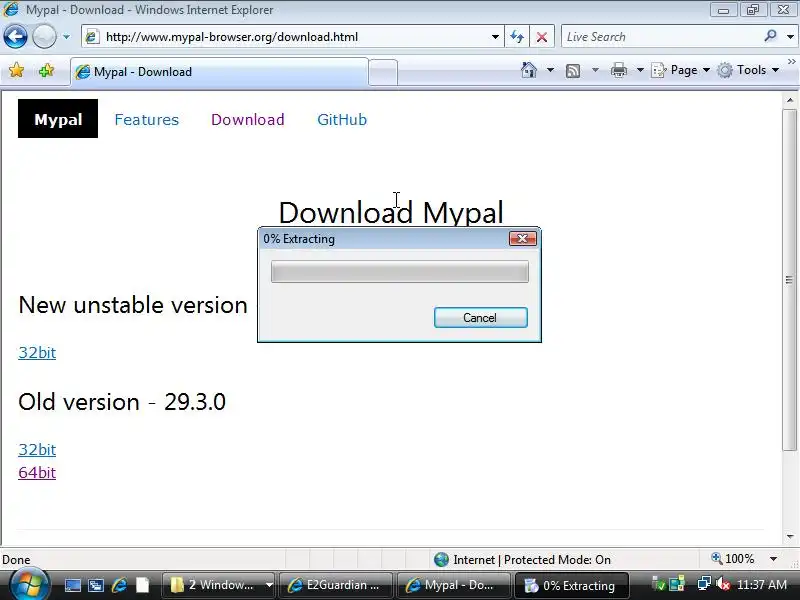Expand the zoom level dropdown arrow
The width and height of the screenshot is (800, 600).
pyautogui.click(x=773, y=559)
